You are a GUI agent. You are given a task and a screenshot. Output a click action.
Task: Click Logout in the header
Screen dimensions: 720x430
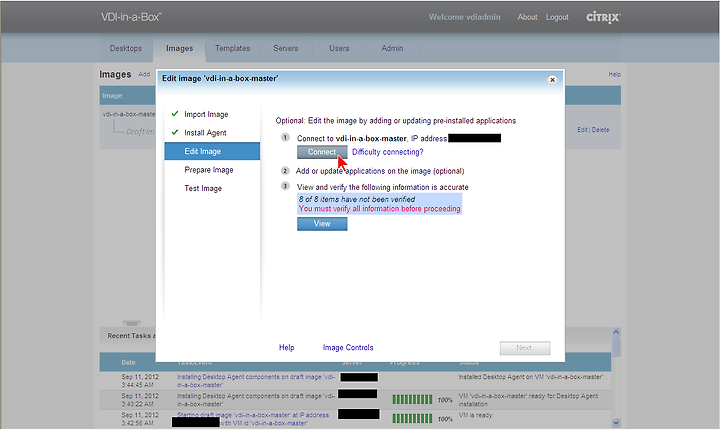point(557,17)
